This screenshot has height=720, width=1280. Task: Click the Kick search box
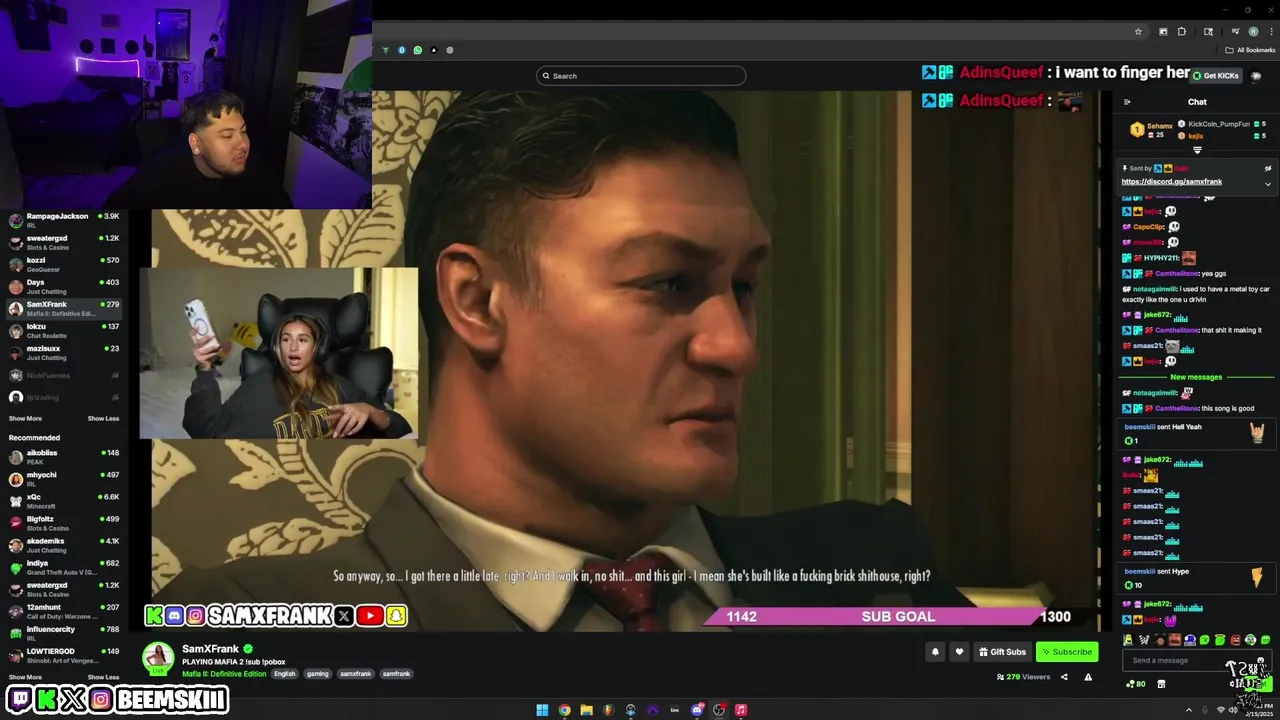tap(641, 76)
